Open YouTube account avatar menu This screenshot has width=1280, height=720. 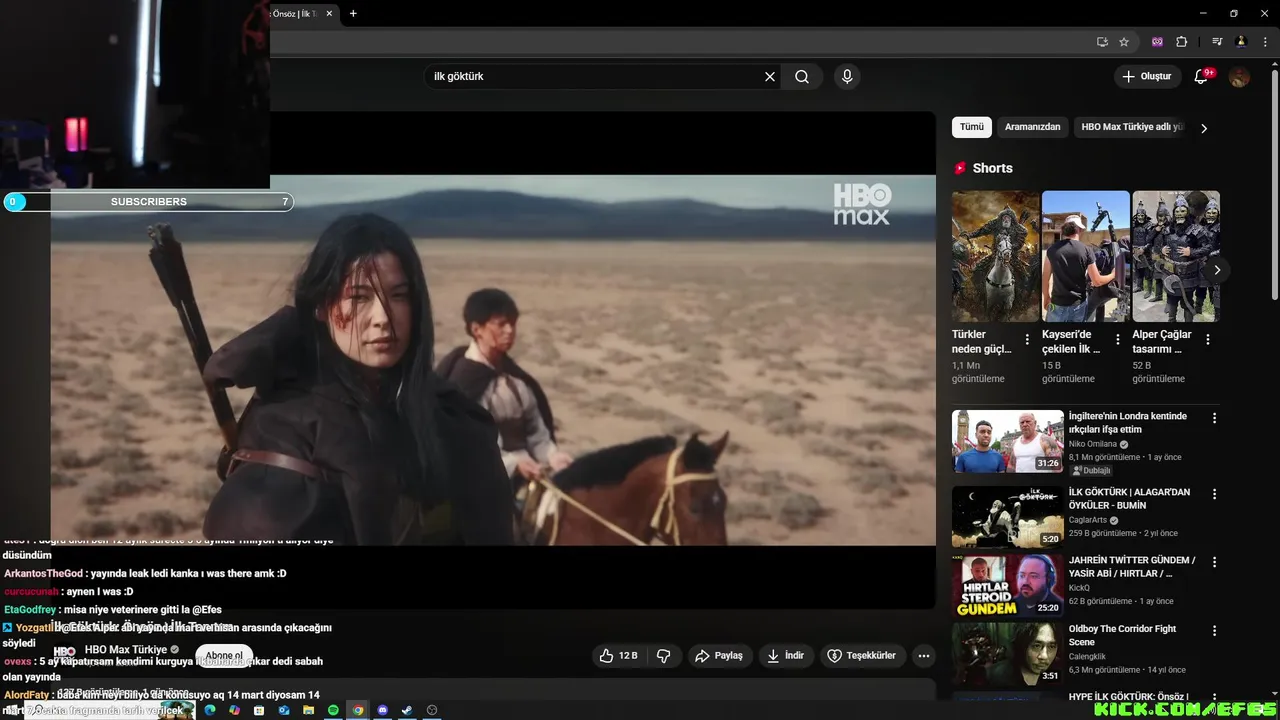point(1239,77)
